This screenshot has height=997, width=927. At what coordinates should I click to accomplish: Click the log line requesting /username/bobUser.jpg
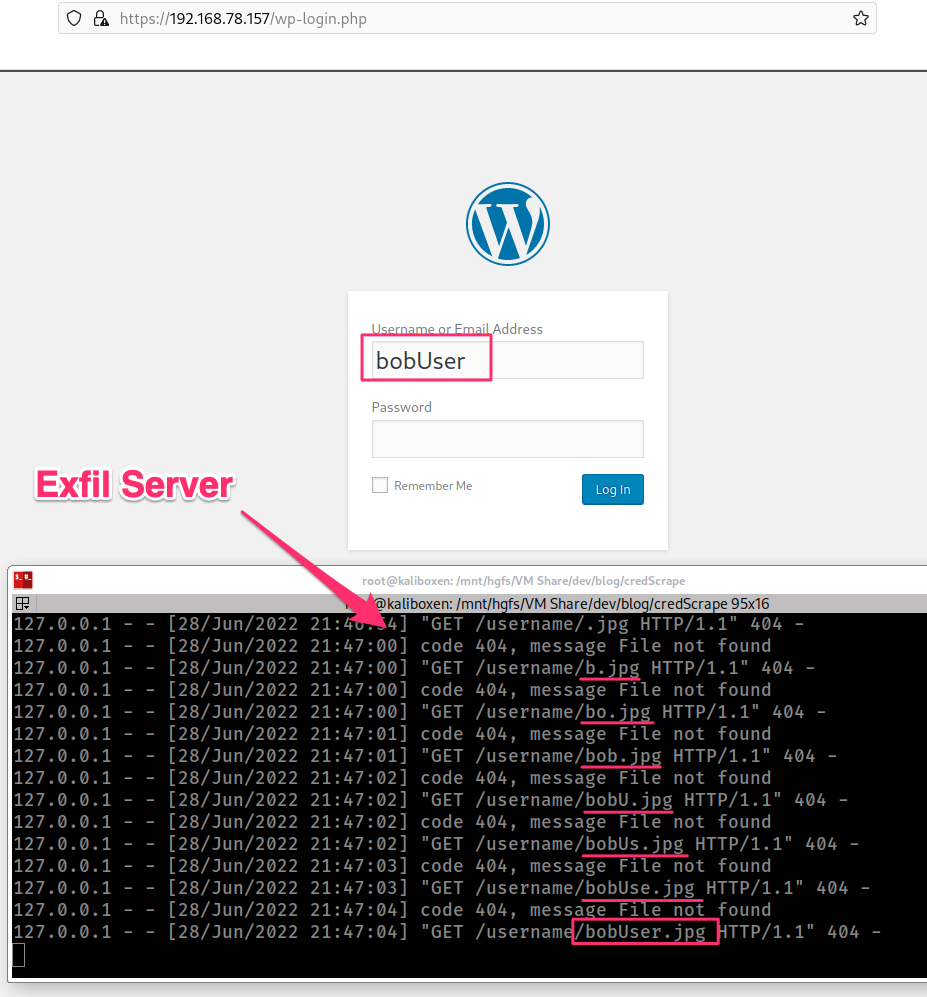point(447,932)
